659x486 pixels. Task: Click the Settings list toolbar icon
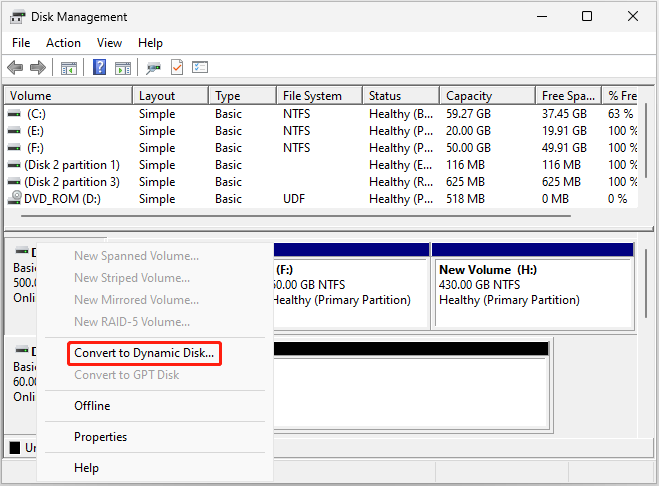point(200,68)
